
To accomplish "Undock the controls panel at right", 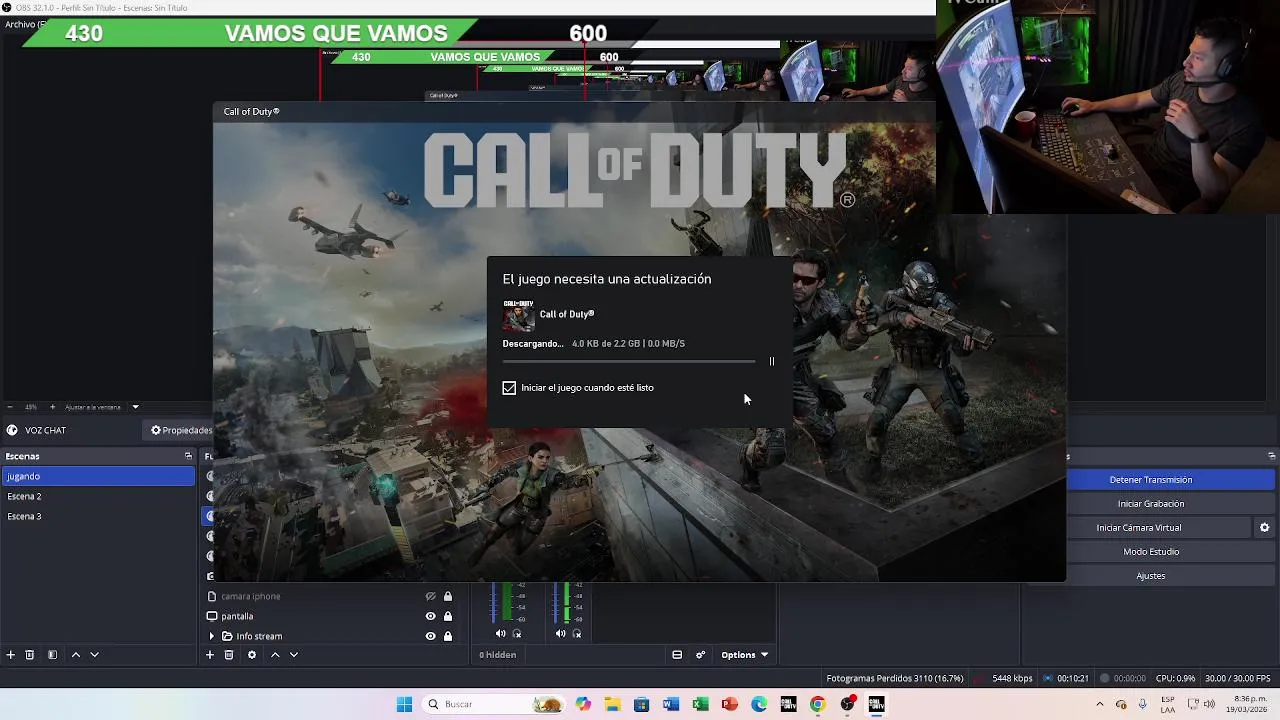I will click(x=1271, y=456).
